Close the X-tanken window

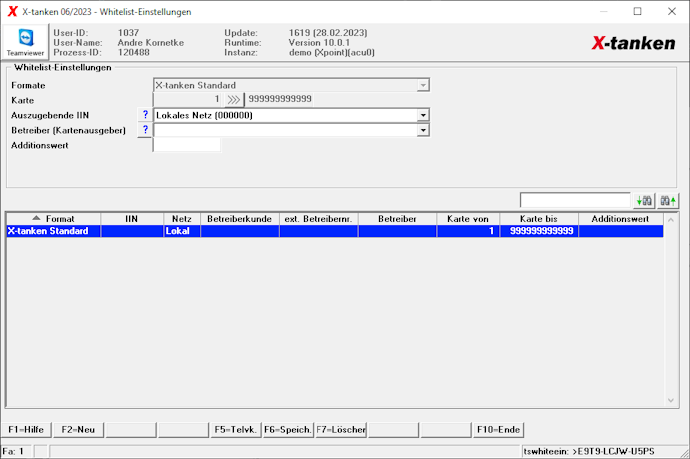point(672,11)
